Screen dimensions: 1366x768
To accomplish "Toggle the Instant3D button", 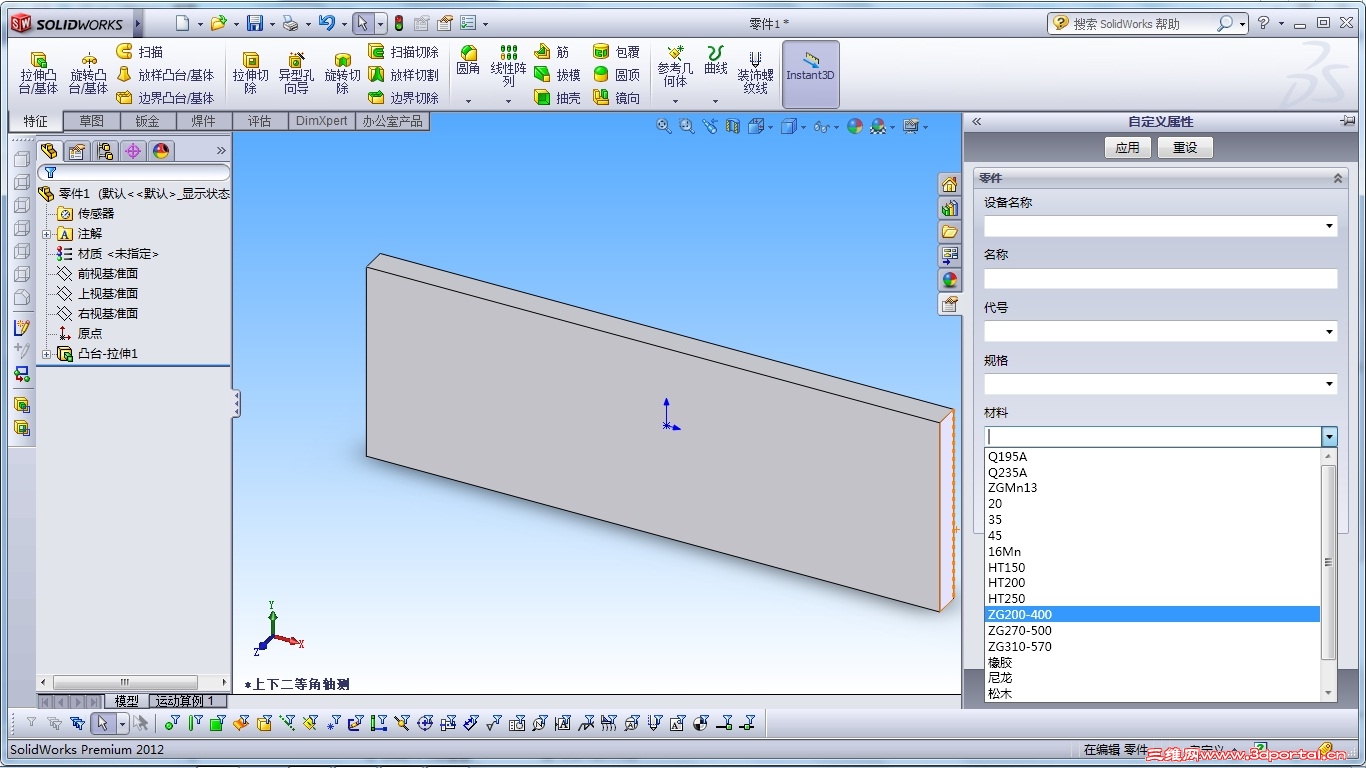I will click(x=810, y=74).
